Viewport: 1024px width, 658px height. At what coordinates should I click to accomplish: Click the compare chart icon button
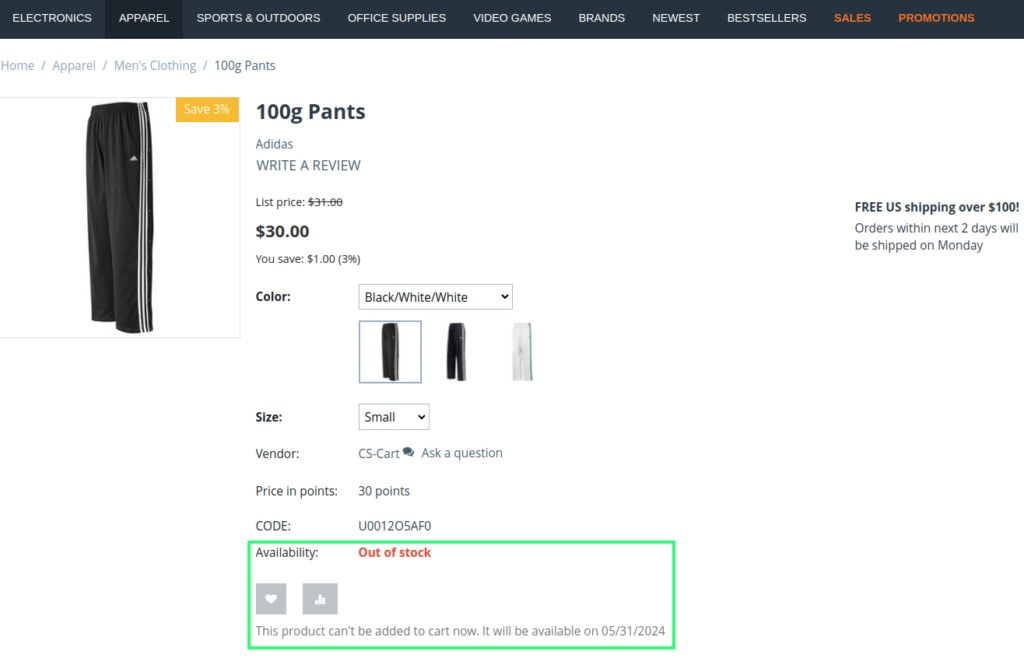pyautogui.click(x=320, y=599)
